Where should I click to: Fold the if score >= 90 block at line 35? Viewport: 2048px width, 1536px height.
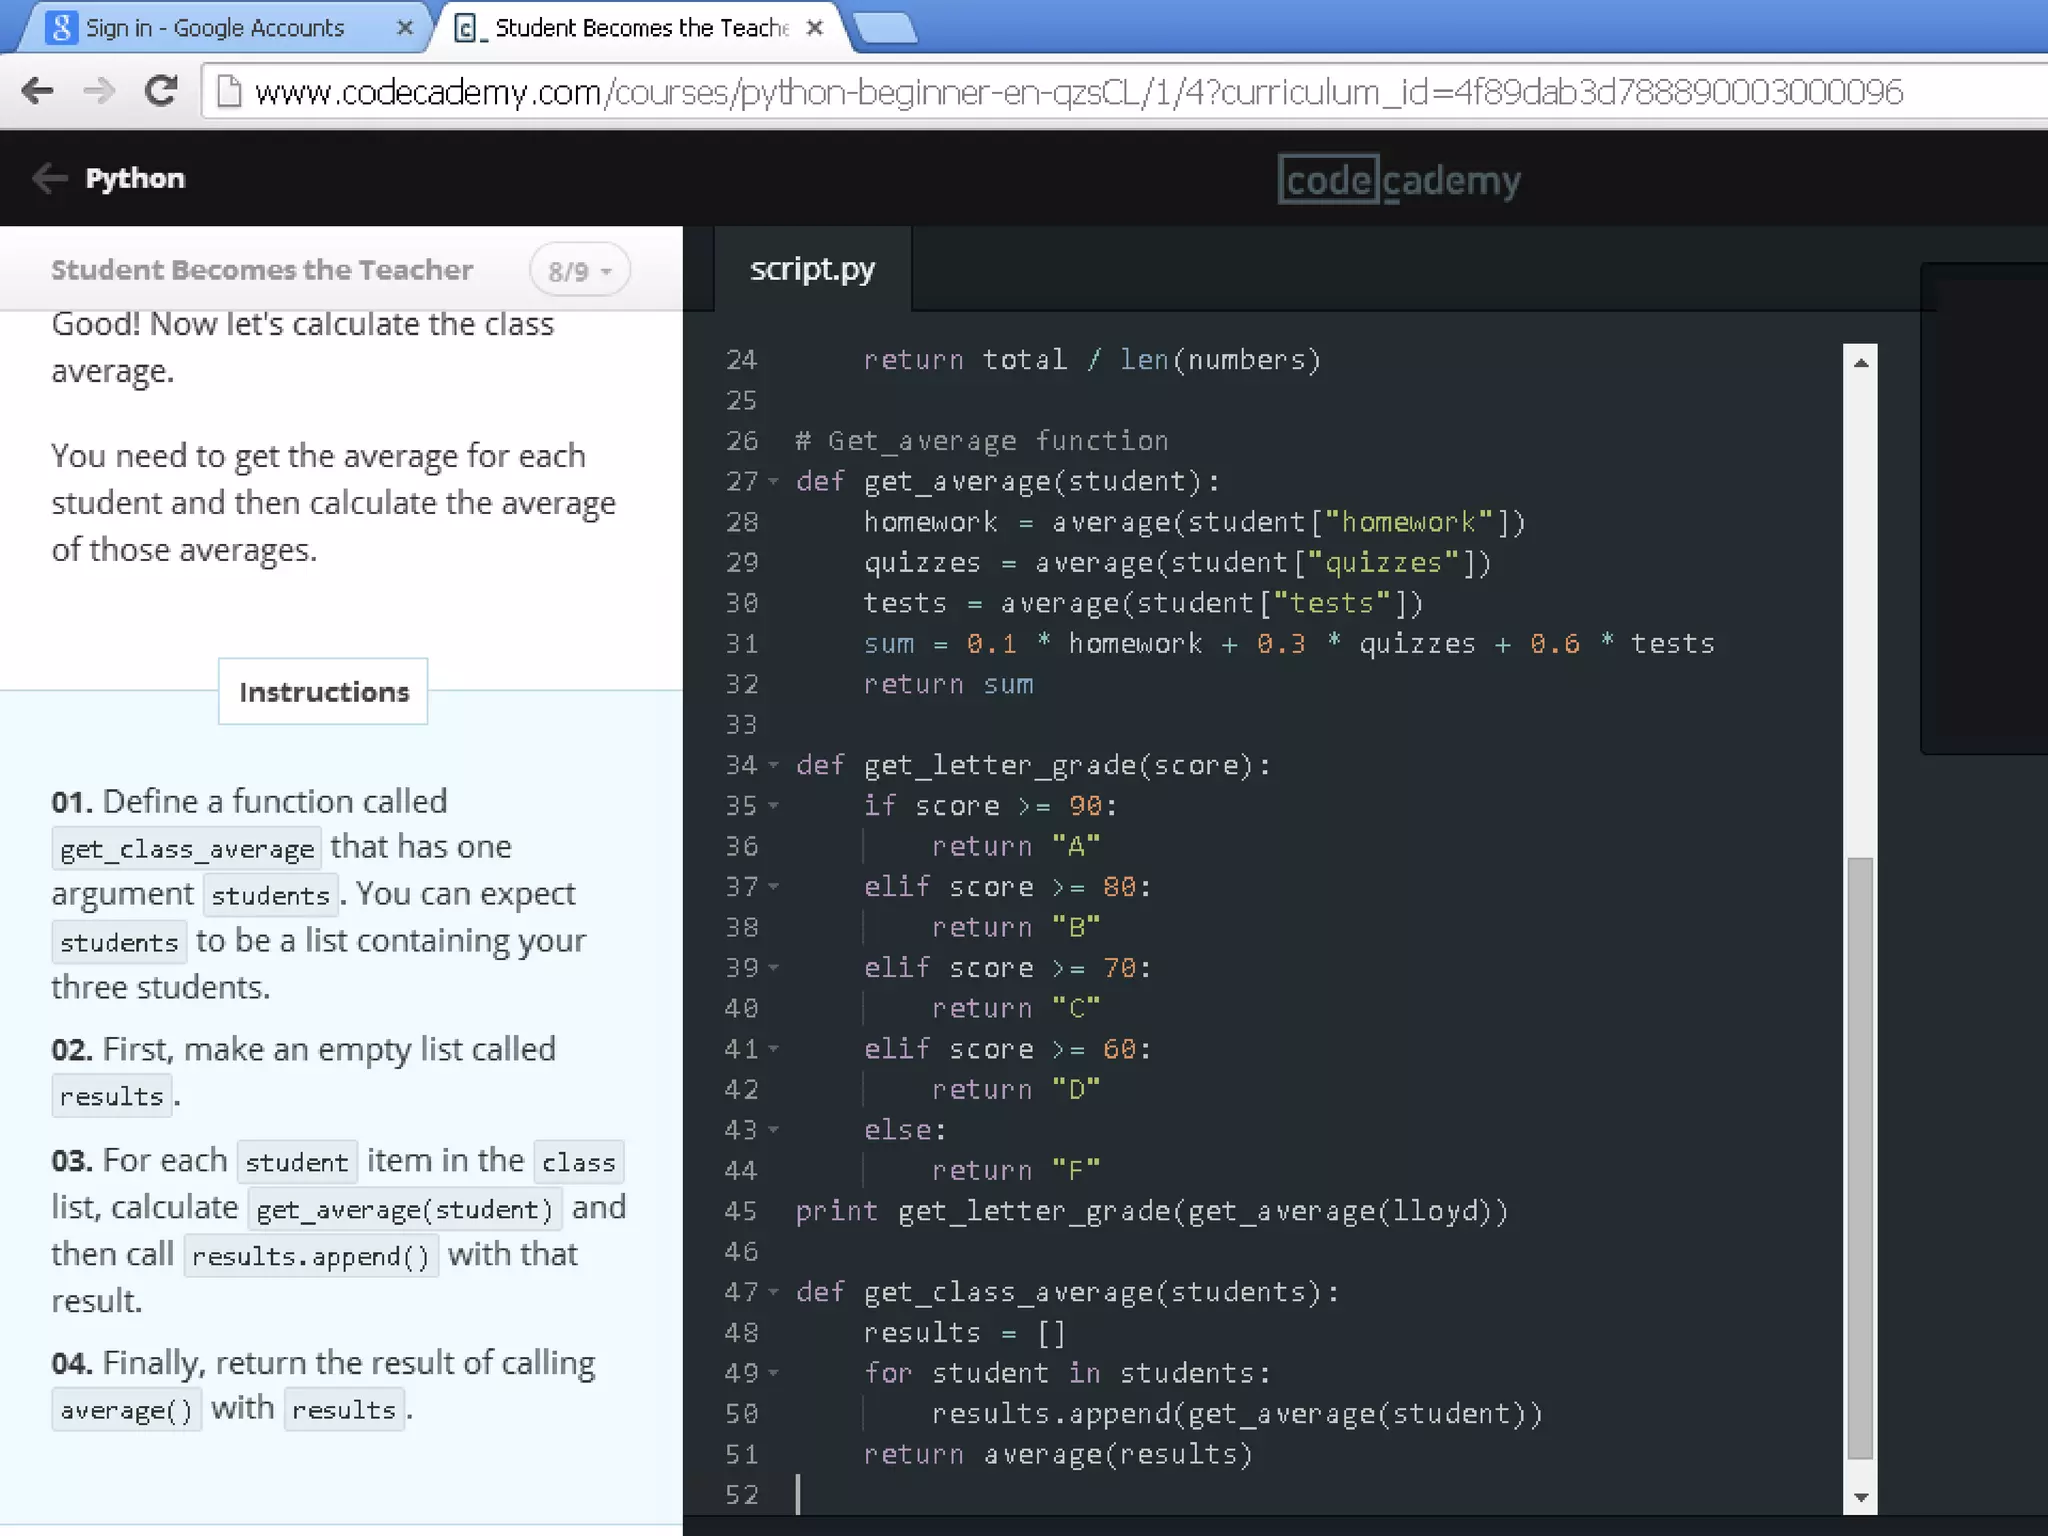click(x=773, y=806)
